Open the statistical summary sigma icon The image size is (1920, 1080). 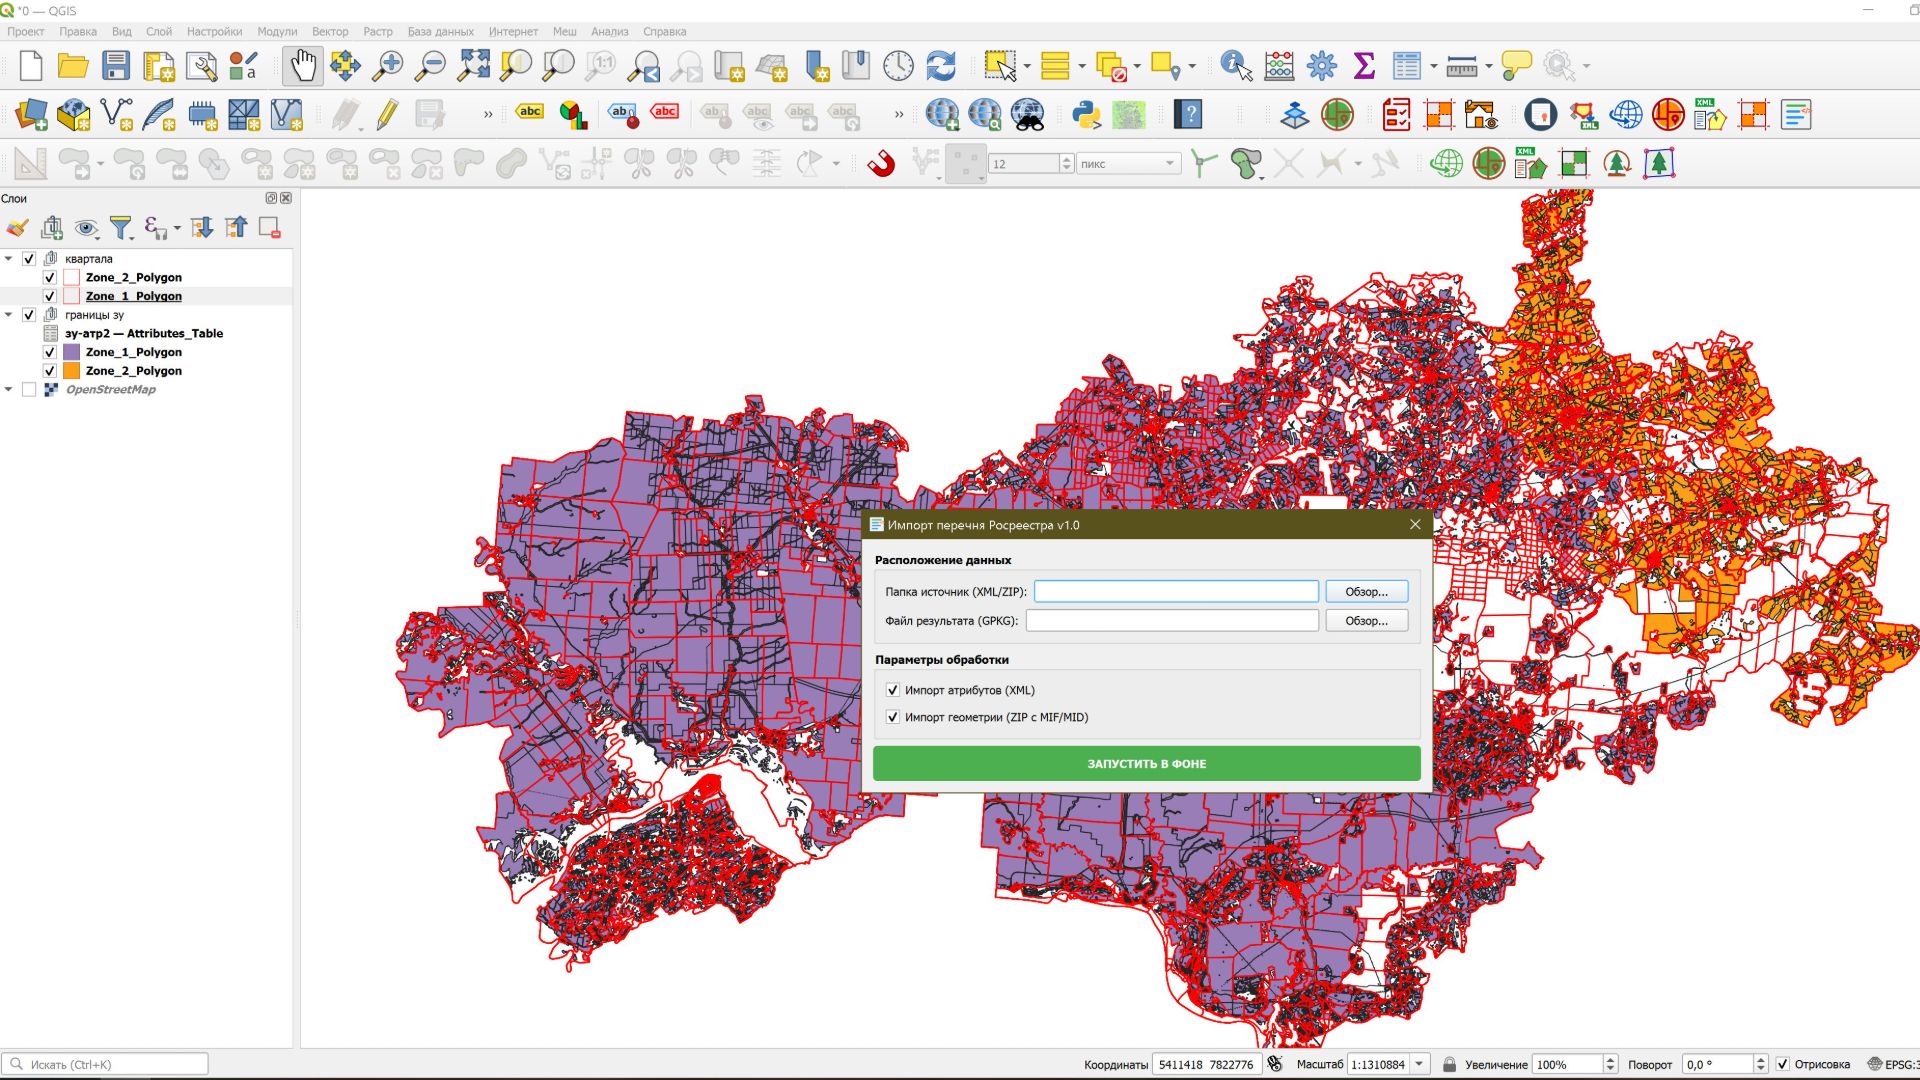(x=1362, y=66)
